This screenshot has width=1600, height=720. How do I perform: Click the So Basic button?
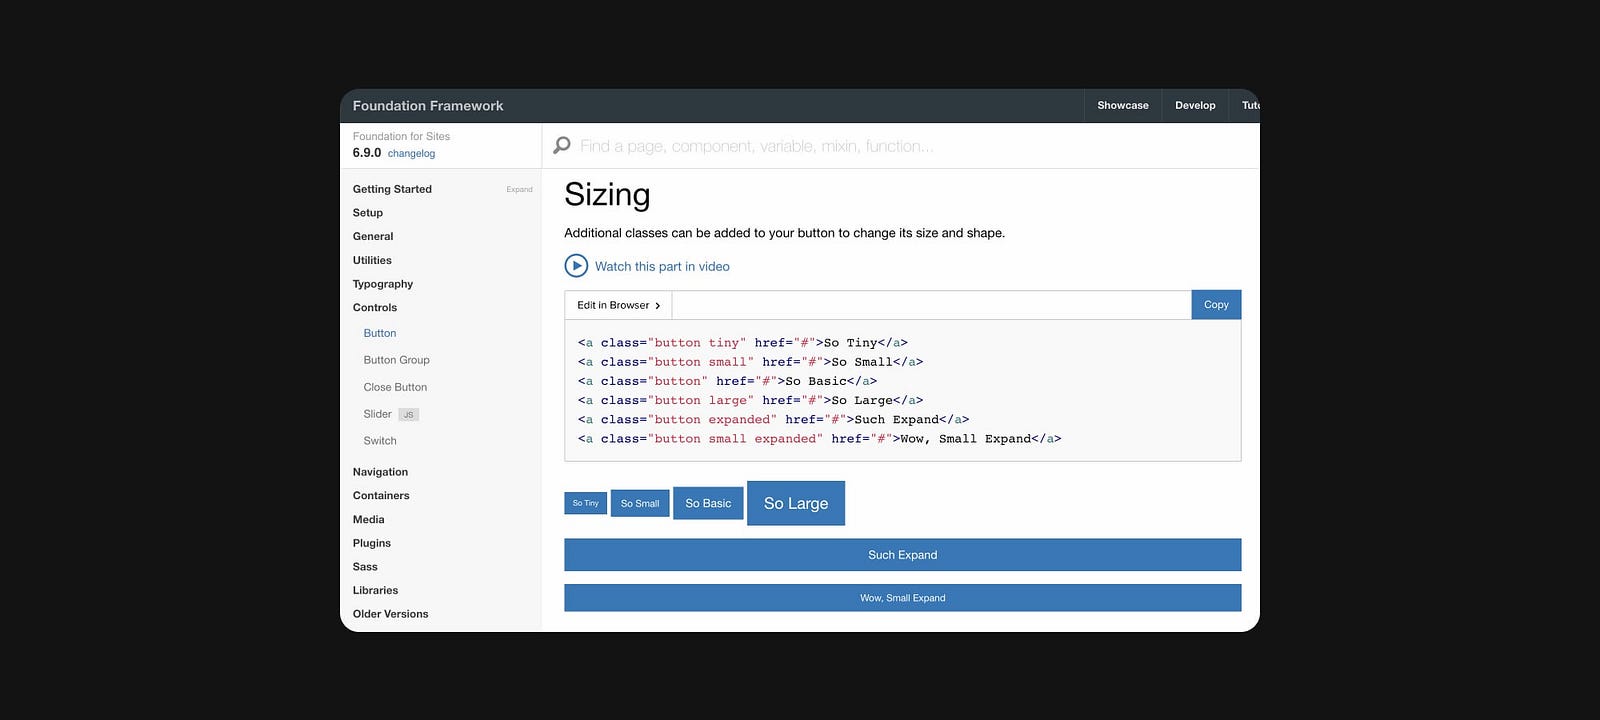708,503
